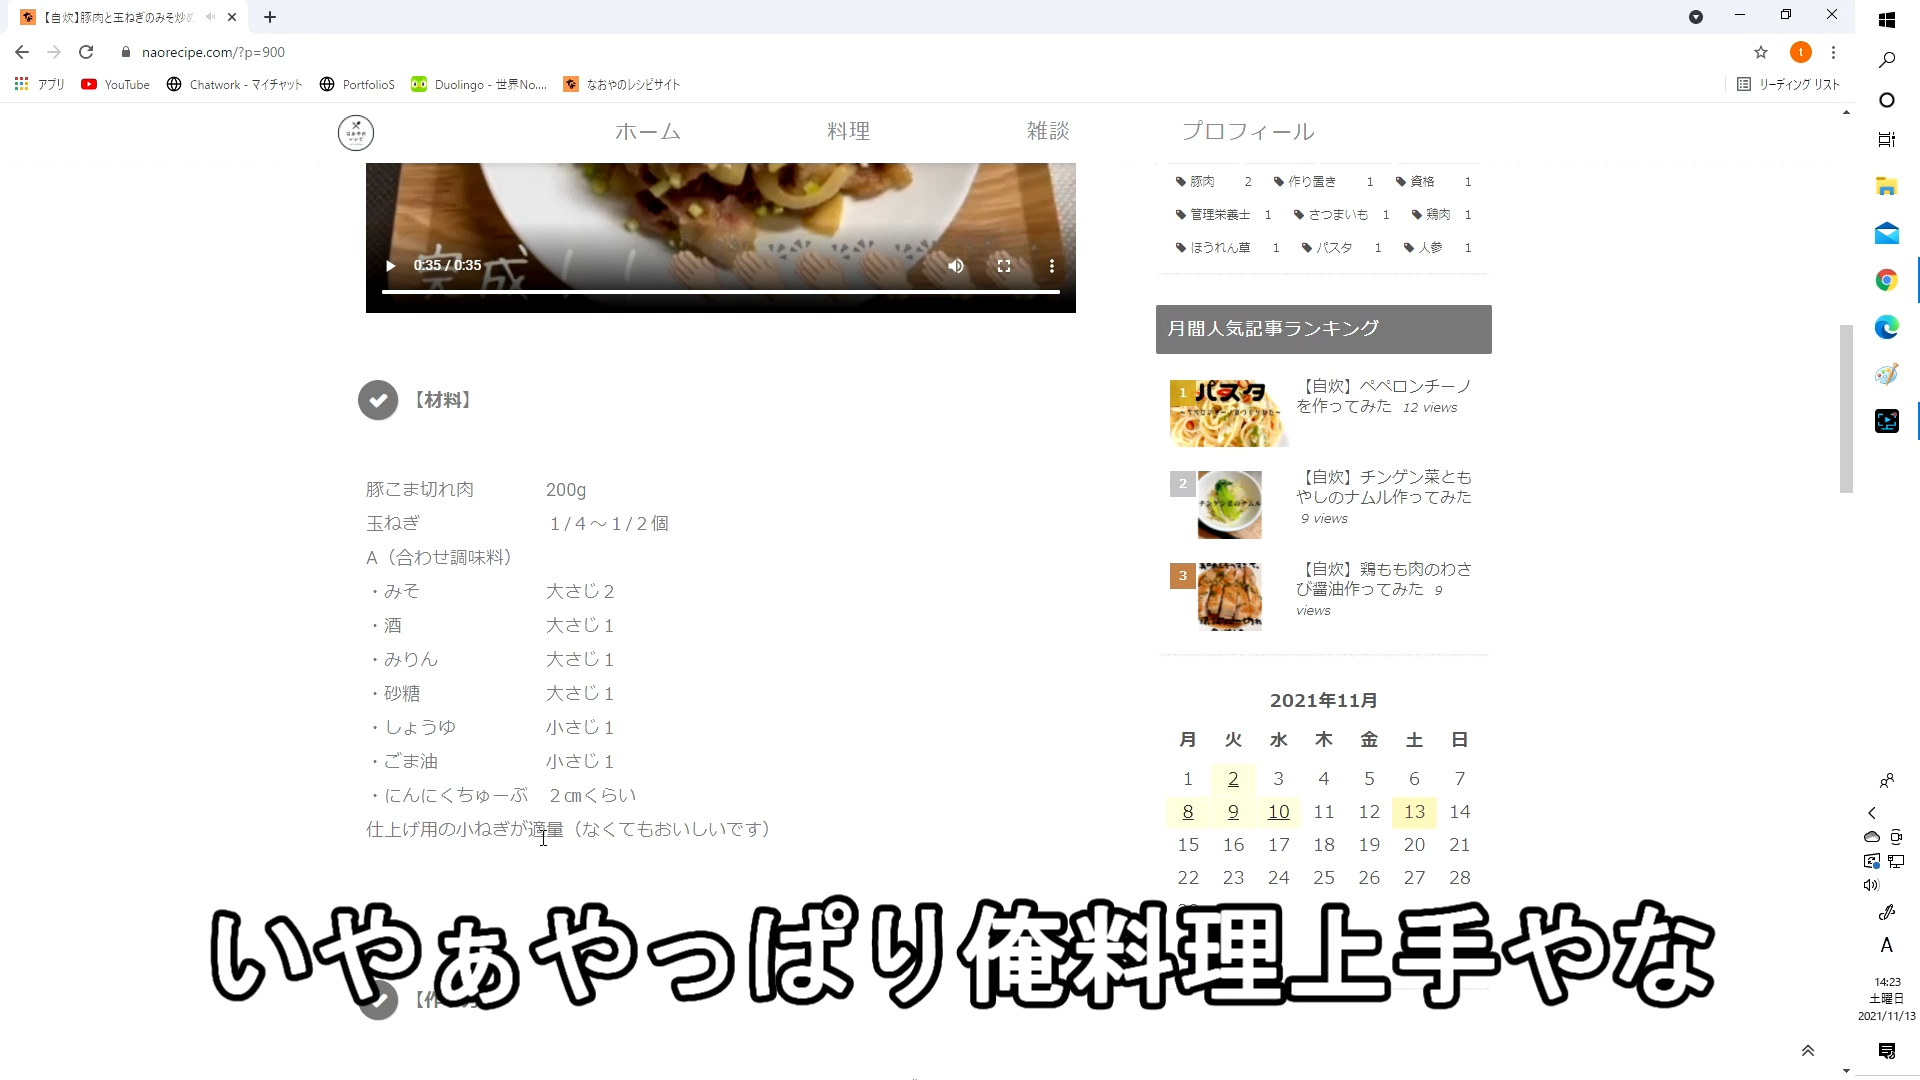Expand the 料理 navigation menu

(849, 131)
